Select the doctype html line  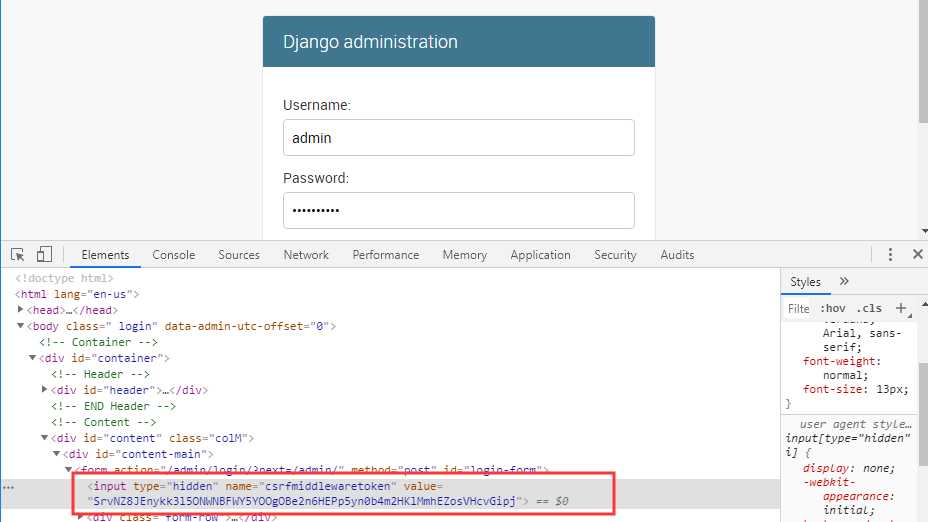pos(64,278)
